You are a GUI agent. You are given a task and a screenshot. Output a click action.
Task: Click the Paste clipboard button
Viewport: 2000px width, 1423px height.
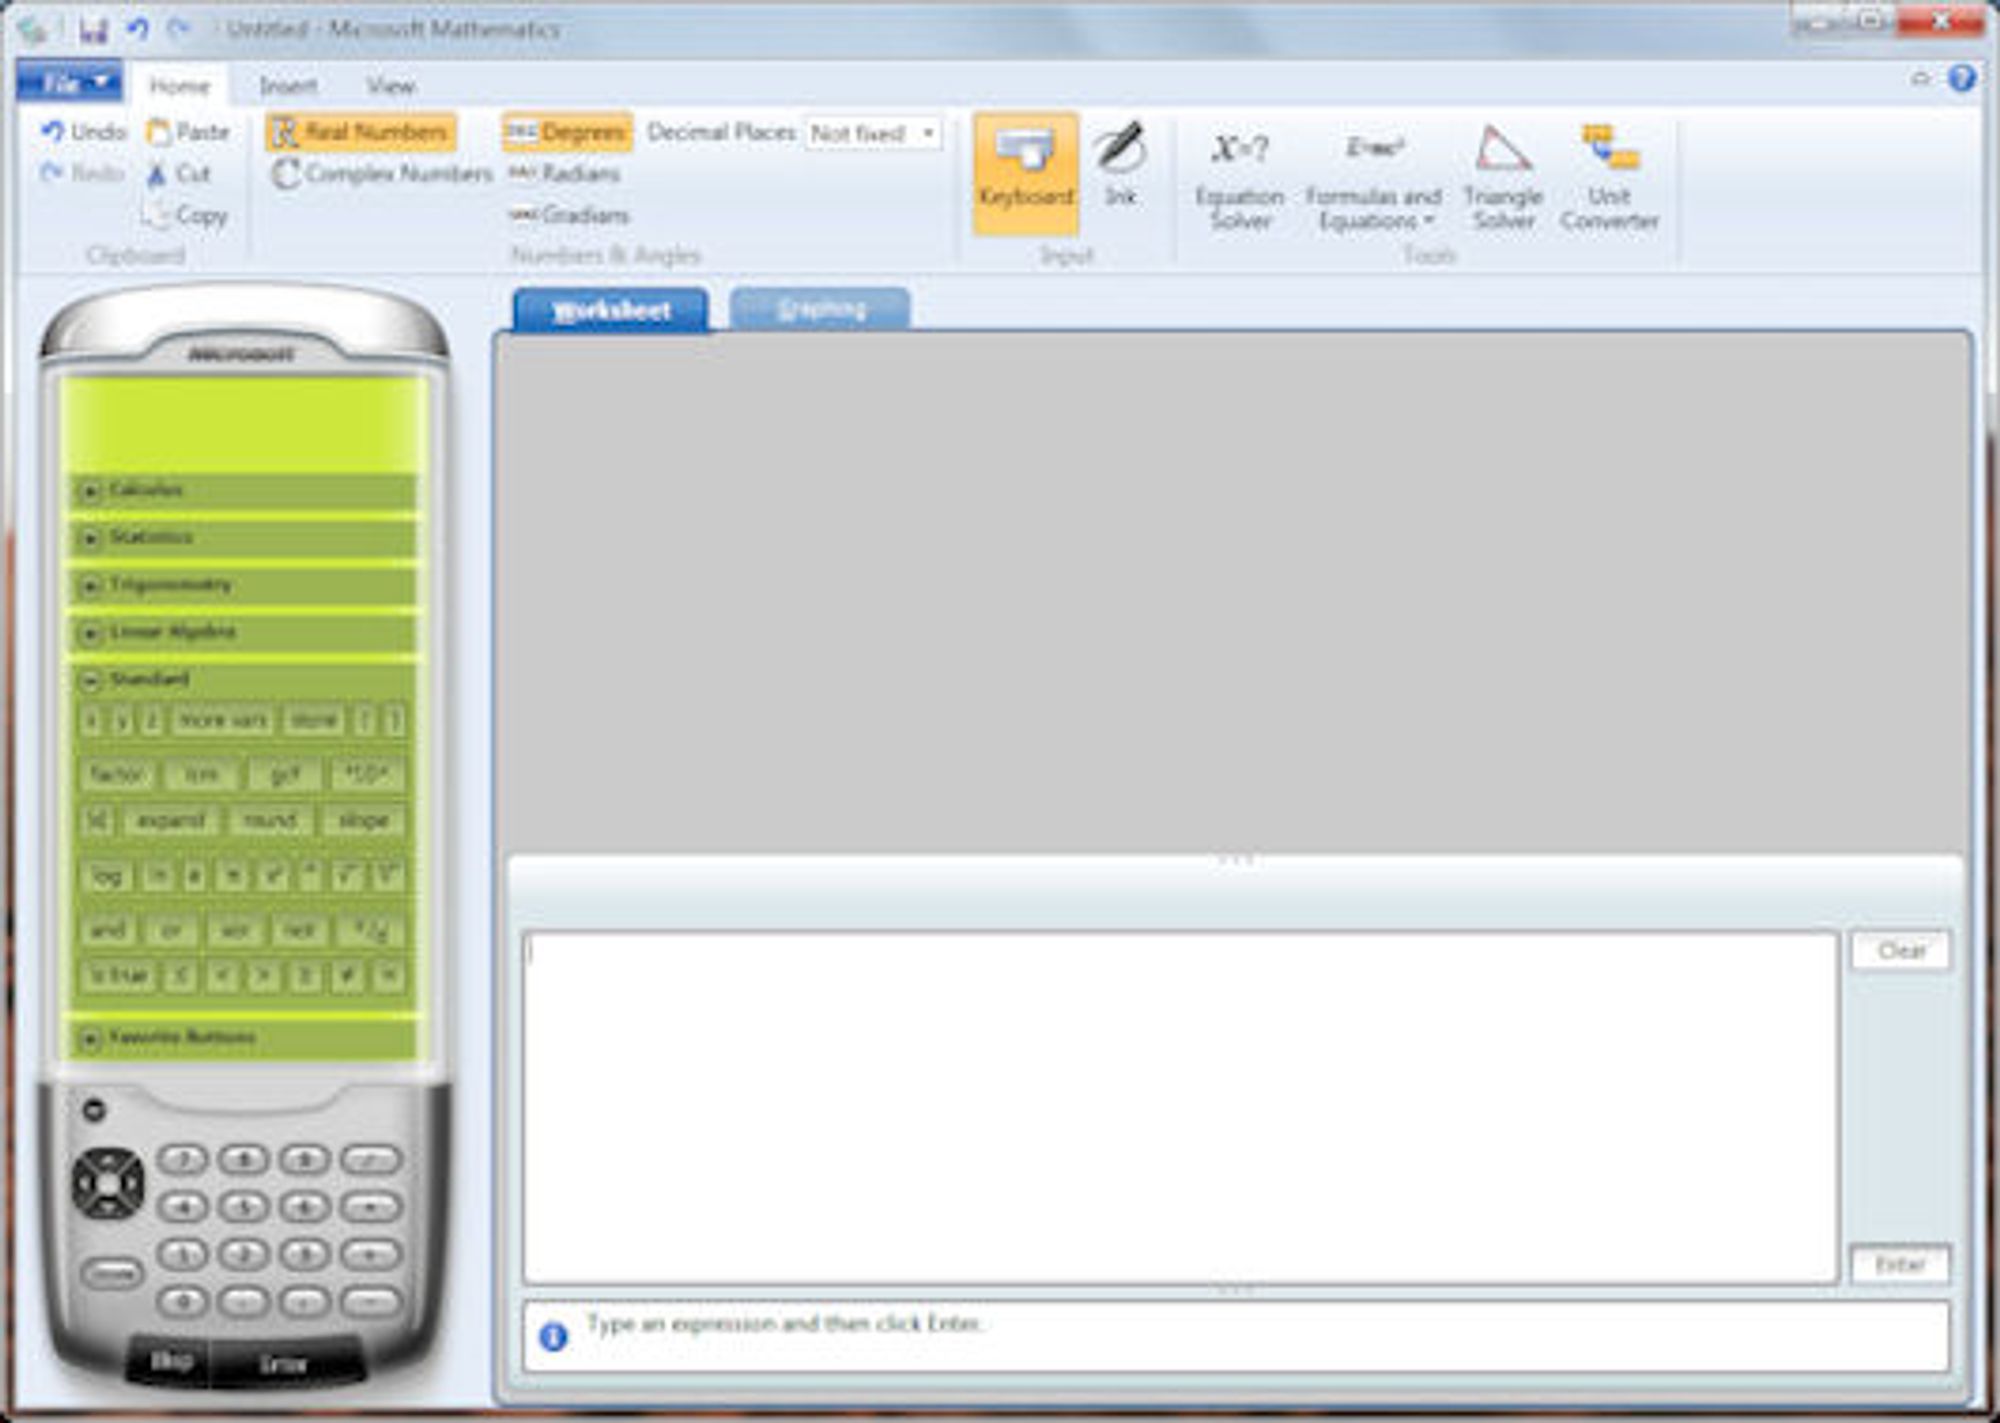(x=188, y=132)
